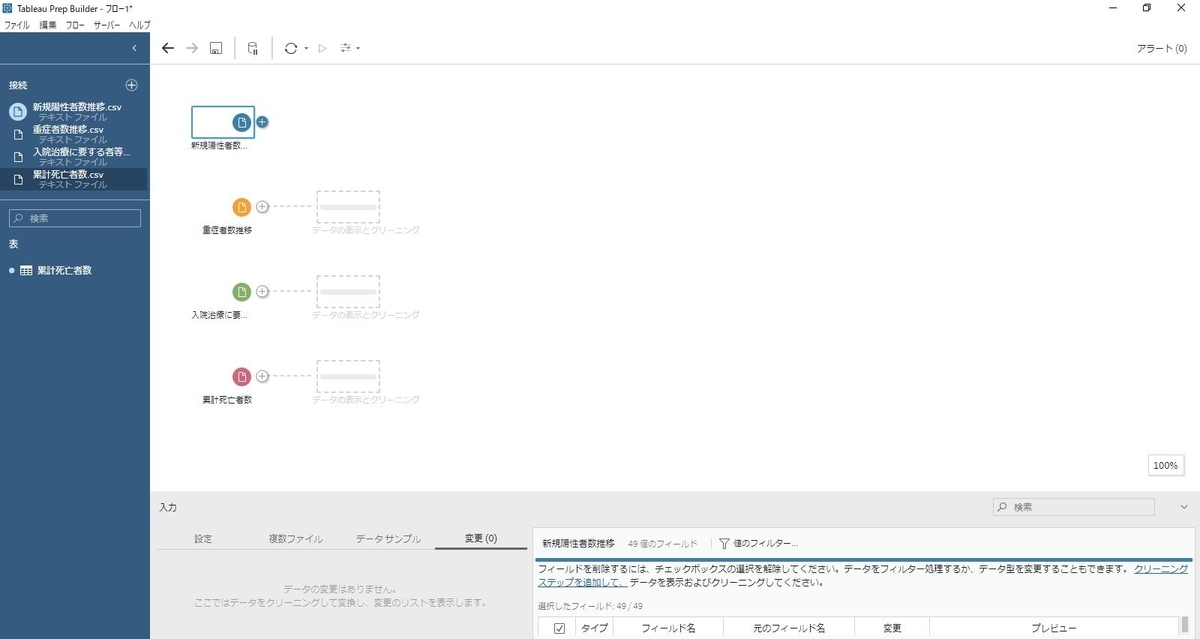Collapse the connections pane with the chevron

pos(134,48)
